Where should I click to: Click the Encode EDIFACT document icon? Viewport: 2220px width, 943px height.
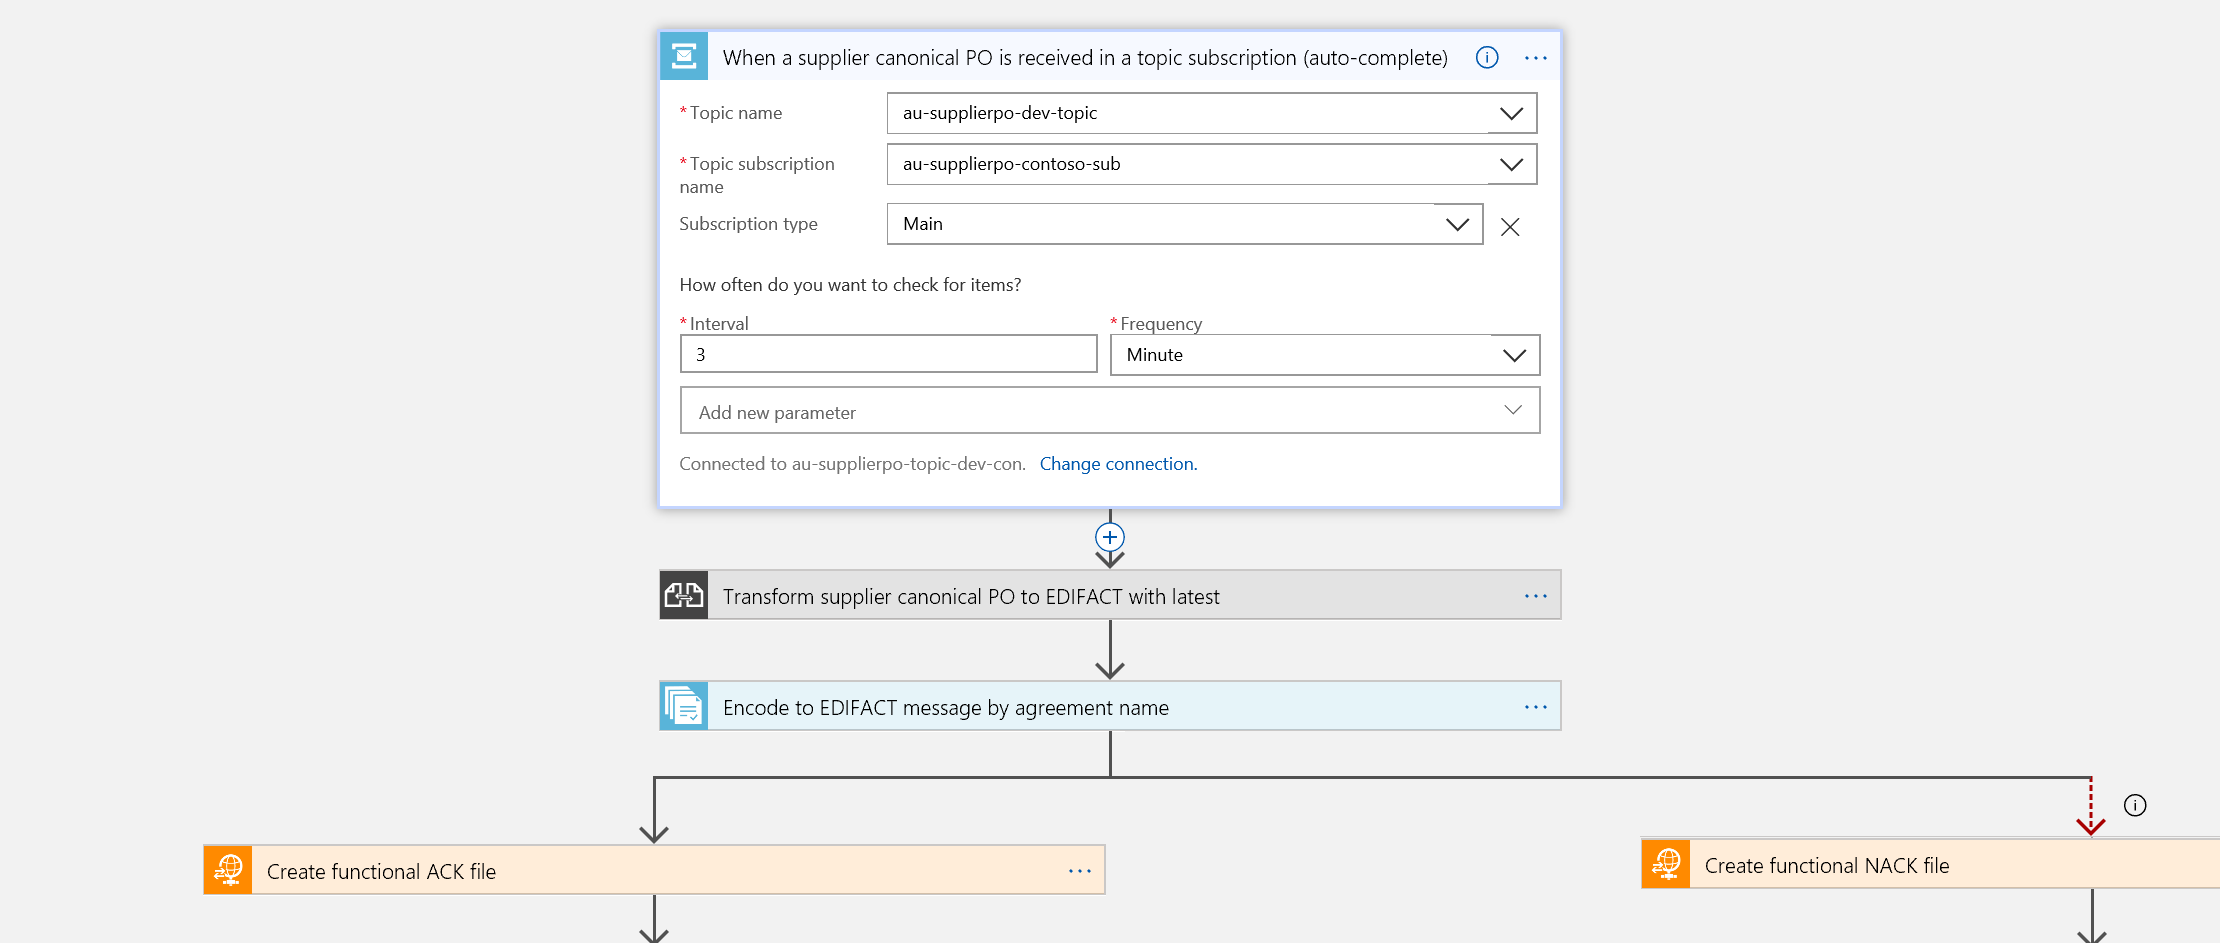(x=684, y=707)
